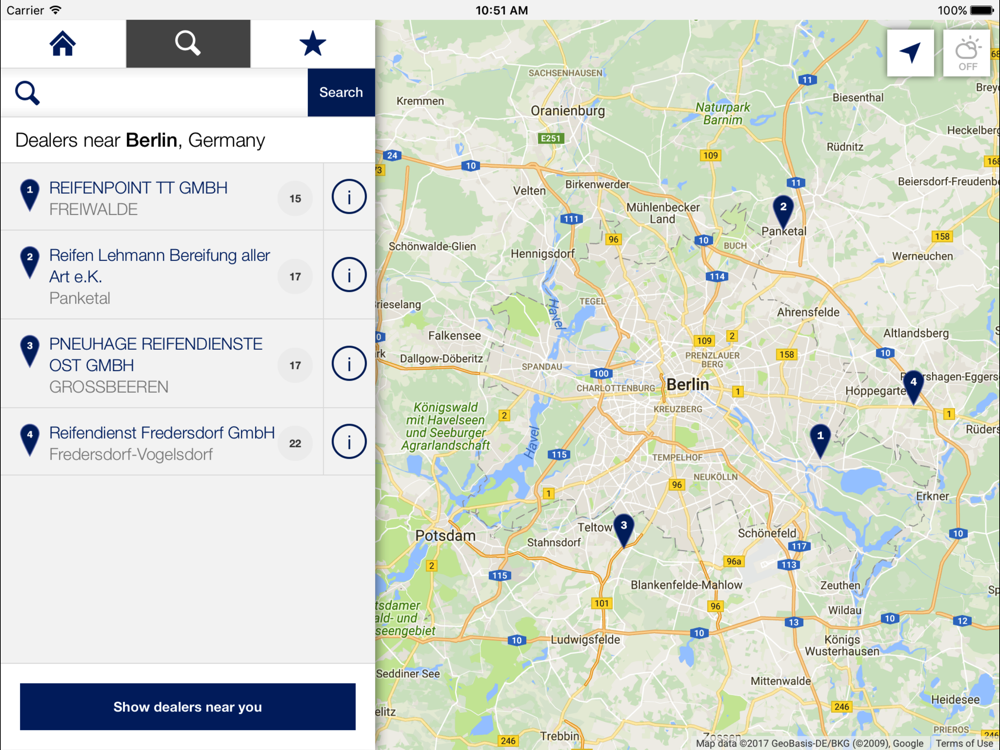Click the Wi-Fi status icon
Screen dimensions: 1000x750
point(55,10)
